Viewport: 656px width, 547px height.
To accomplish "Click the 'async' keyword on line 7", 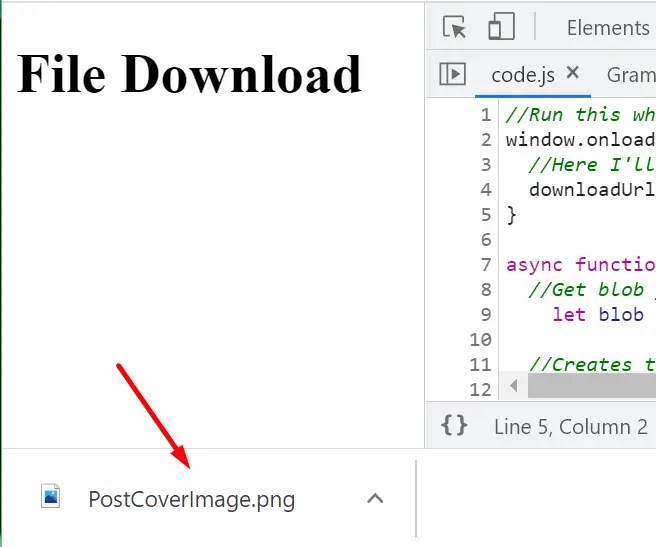I will [534, 265].
